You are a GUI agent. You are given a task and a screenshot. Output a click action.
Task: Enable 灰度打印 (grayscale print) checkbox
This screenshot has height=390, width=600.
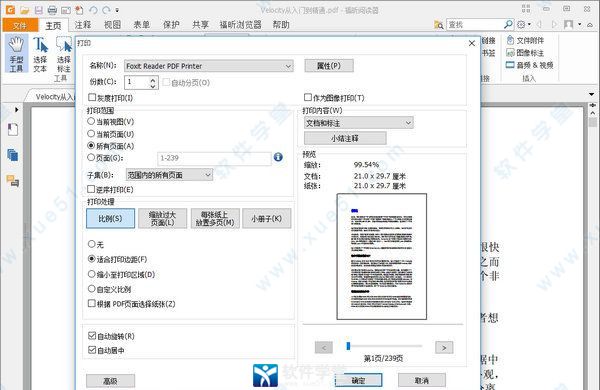(x=92, y=97)
